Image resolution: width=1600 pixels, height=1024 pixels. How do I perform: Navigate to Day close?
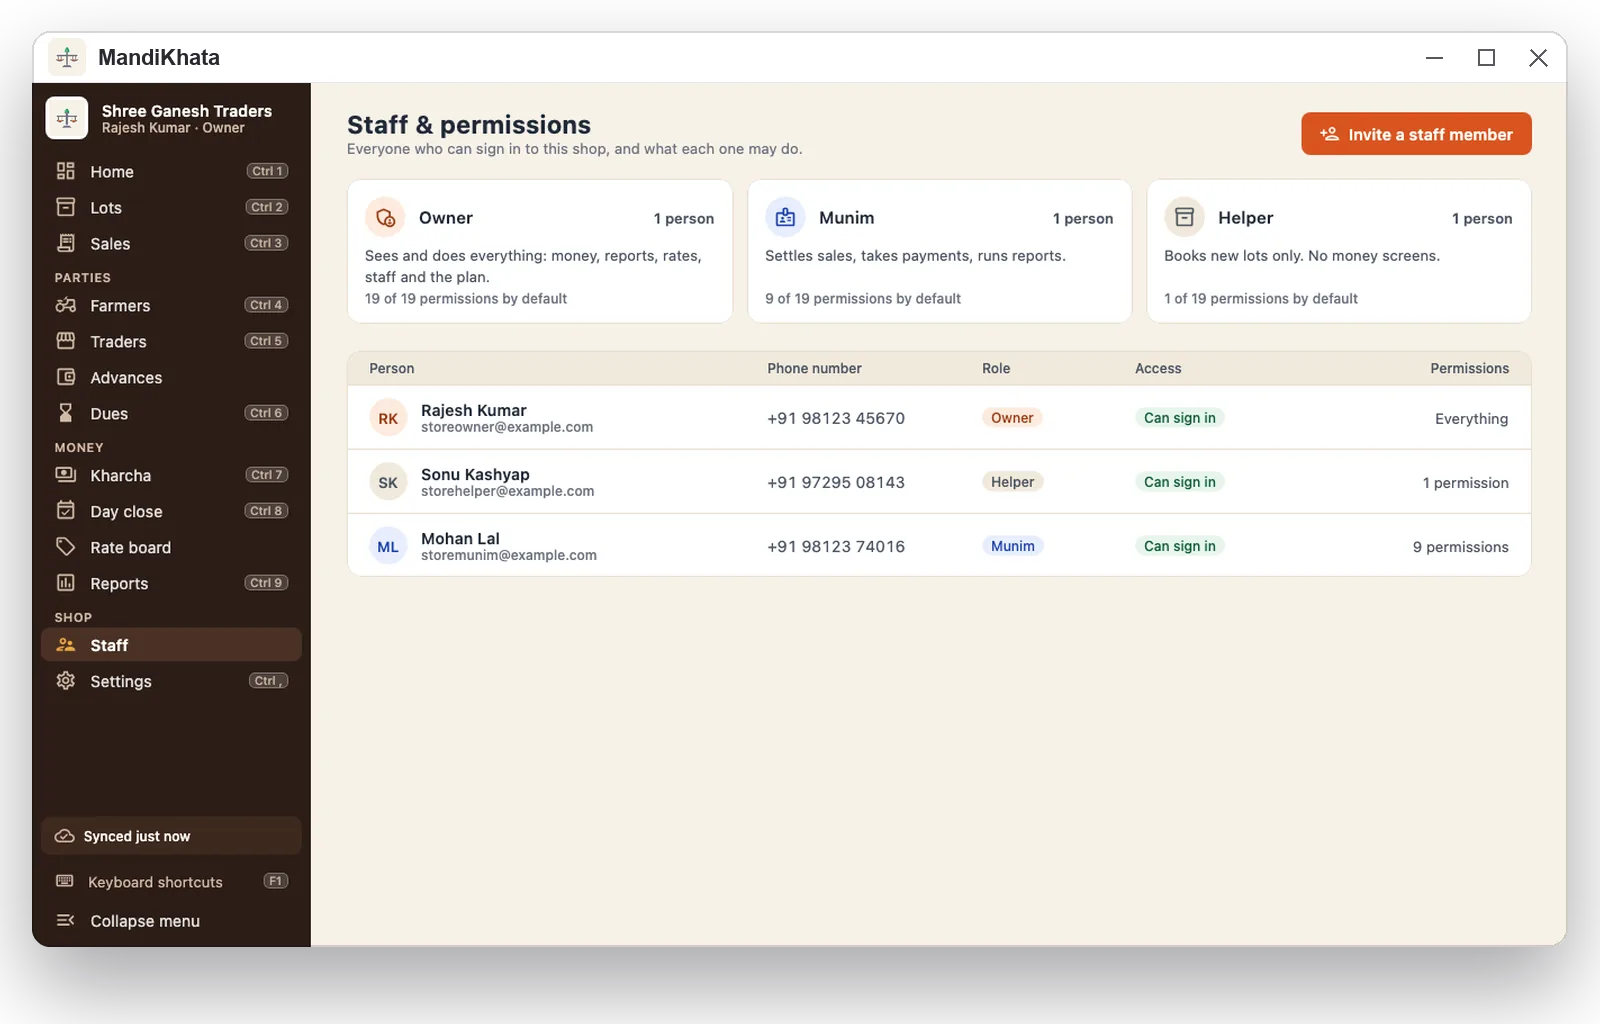(171, 511)
